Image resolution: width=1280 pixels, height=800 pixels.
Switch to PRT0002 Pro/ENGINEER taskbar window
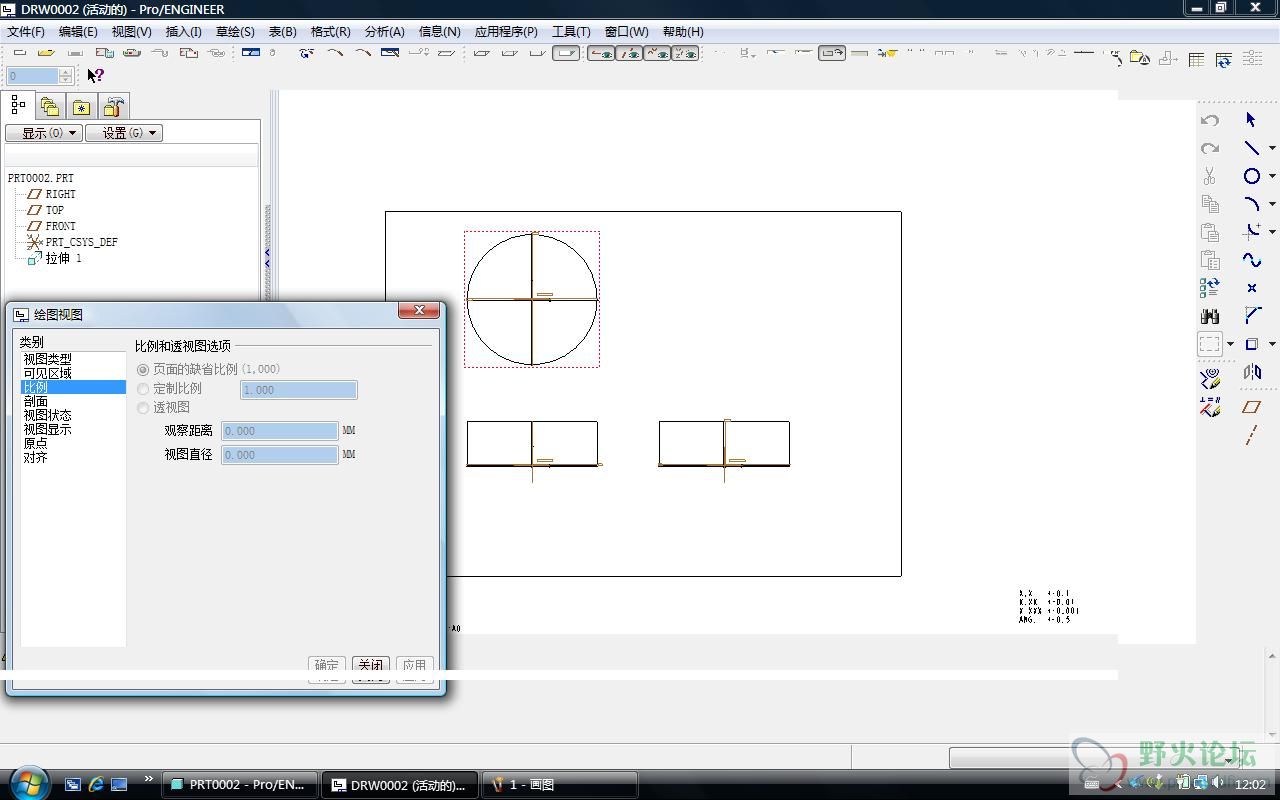coord(240,785)
